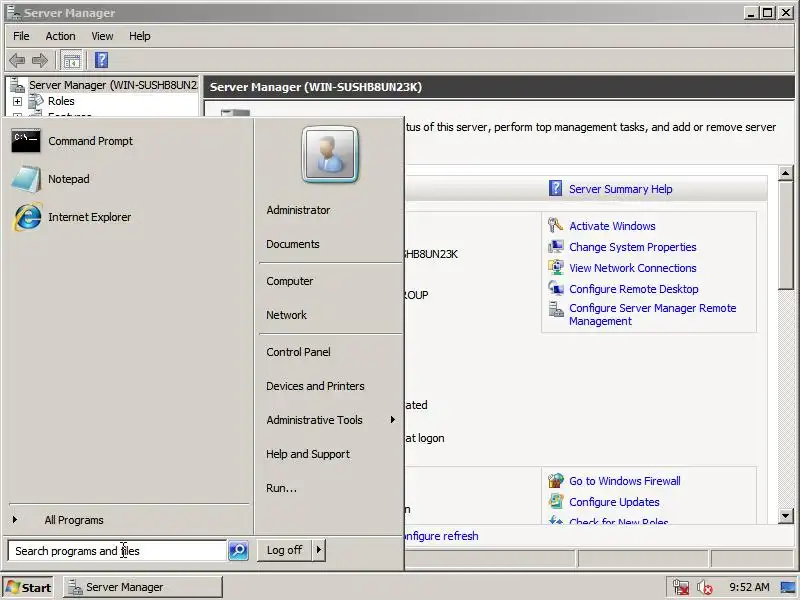Open the Command Prompt icon in Start menu
The height and width of the screenshot is (600, 800).
coord(26,141)
